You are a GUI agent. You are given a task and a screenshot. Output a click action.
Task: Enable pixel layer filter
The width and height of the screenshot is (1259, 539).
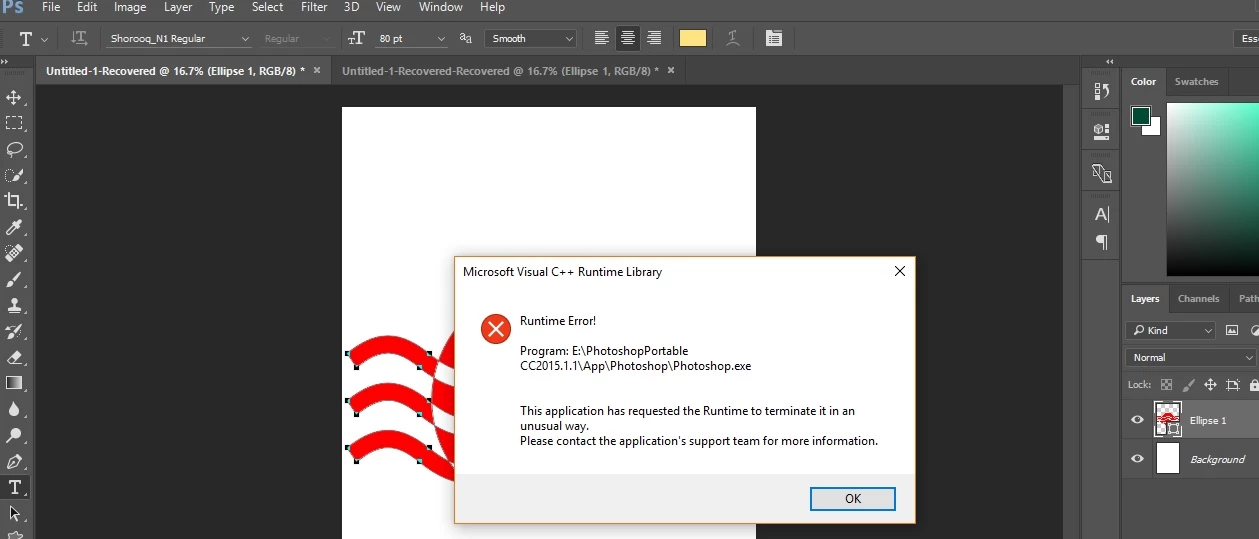[x=1232, y=330]
